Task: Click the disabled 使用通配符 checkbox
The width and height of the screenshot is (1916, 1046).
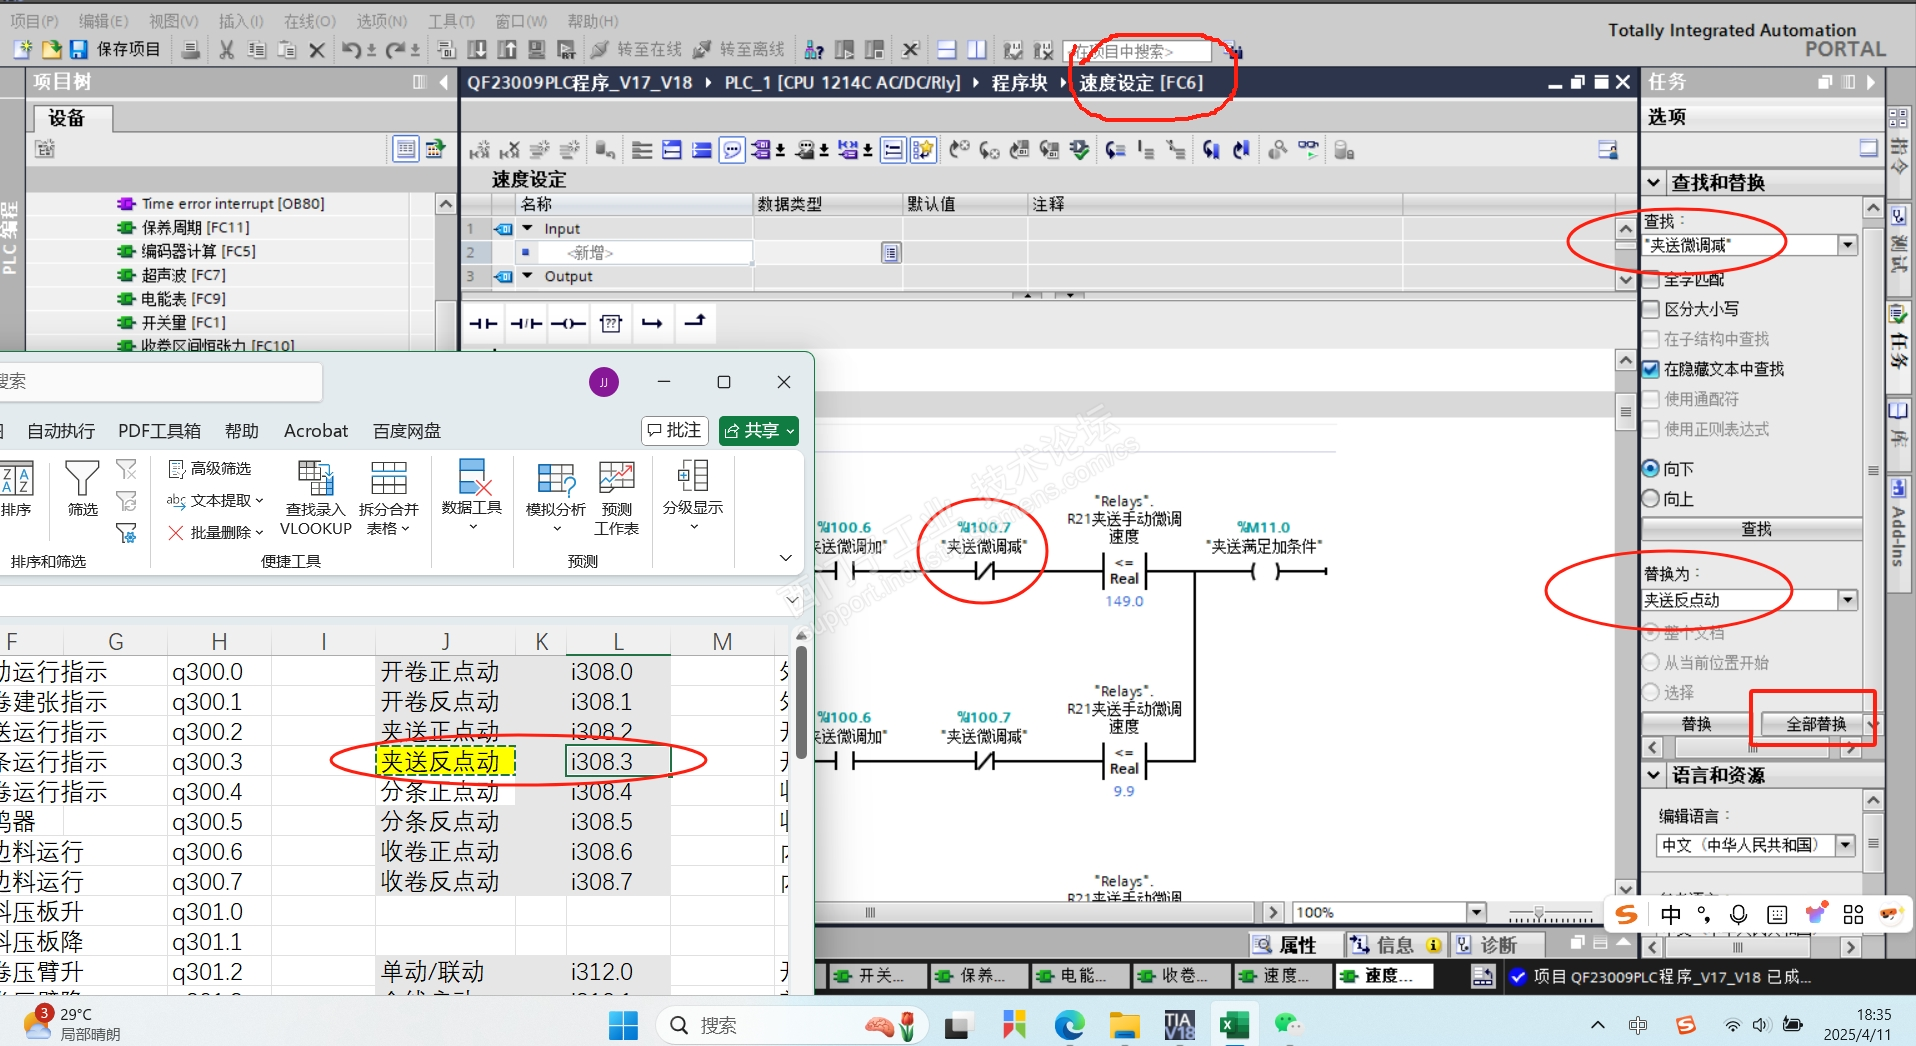Action: [x=1652, y=399]
